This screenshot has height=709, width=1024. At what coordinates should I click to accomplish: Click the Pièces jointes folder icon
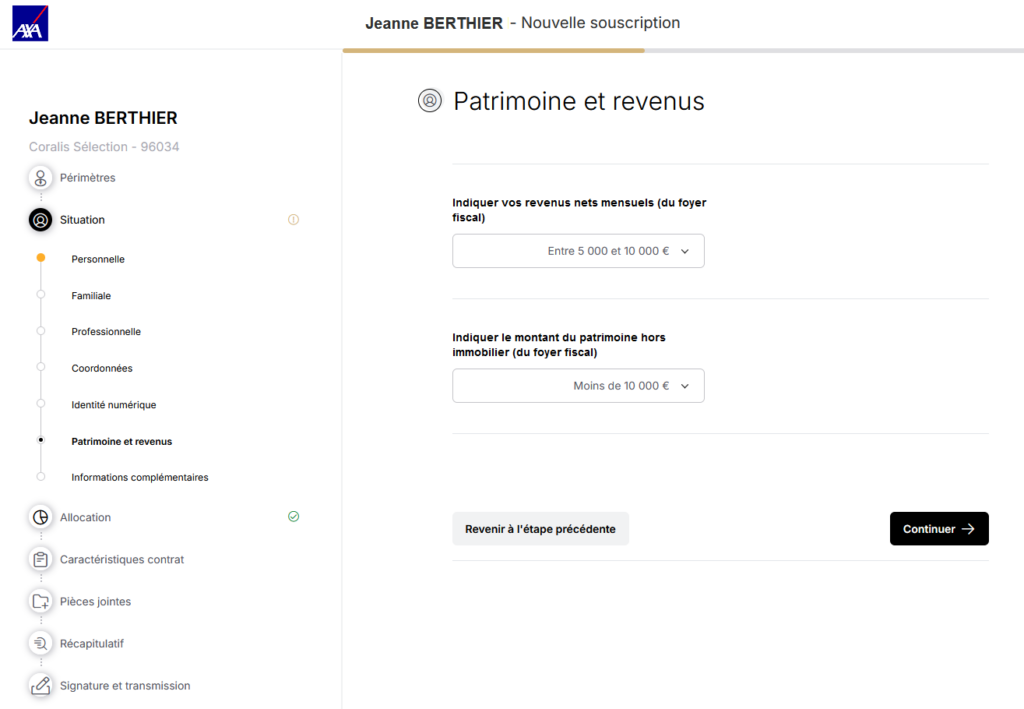(x=41, y=602)
